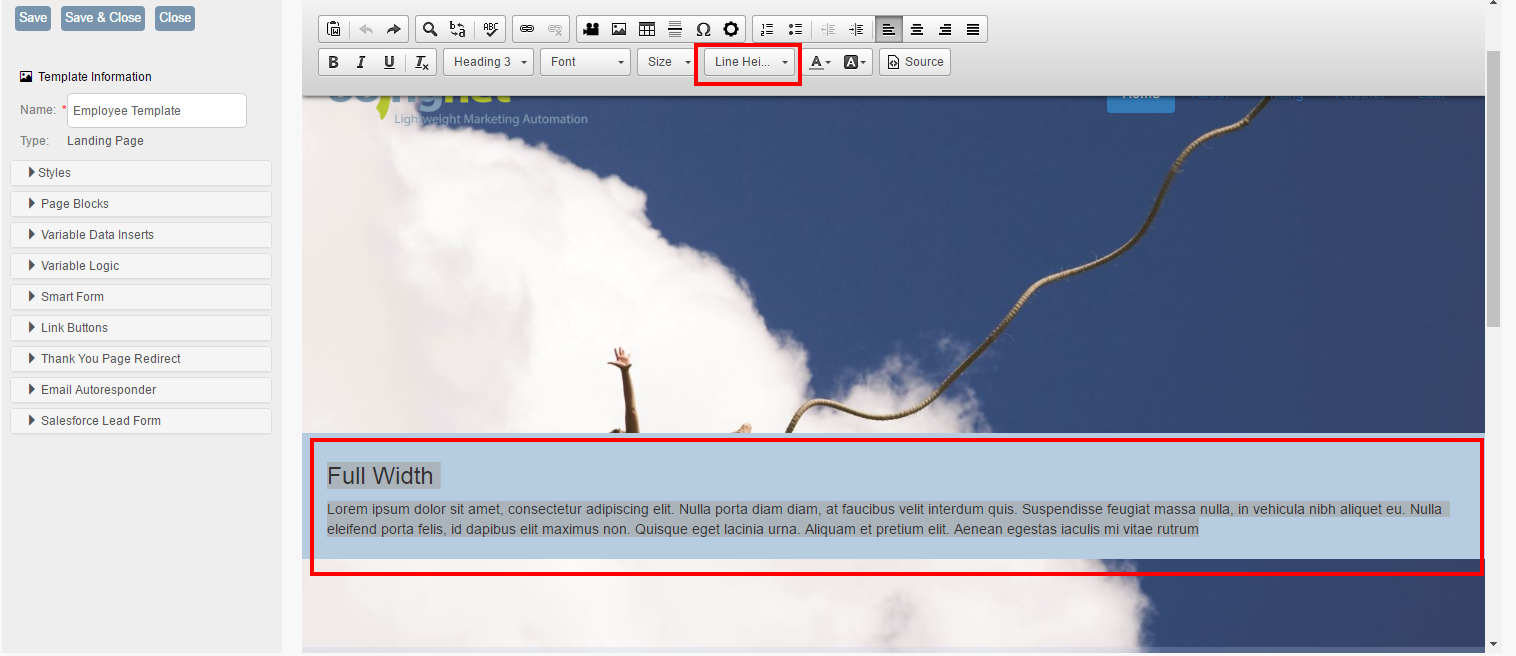Image resolution: width=1516 pixels, height=656 pixels.
Task: Open the Line Height dropdown
Action: [x=750, y=62]
